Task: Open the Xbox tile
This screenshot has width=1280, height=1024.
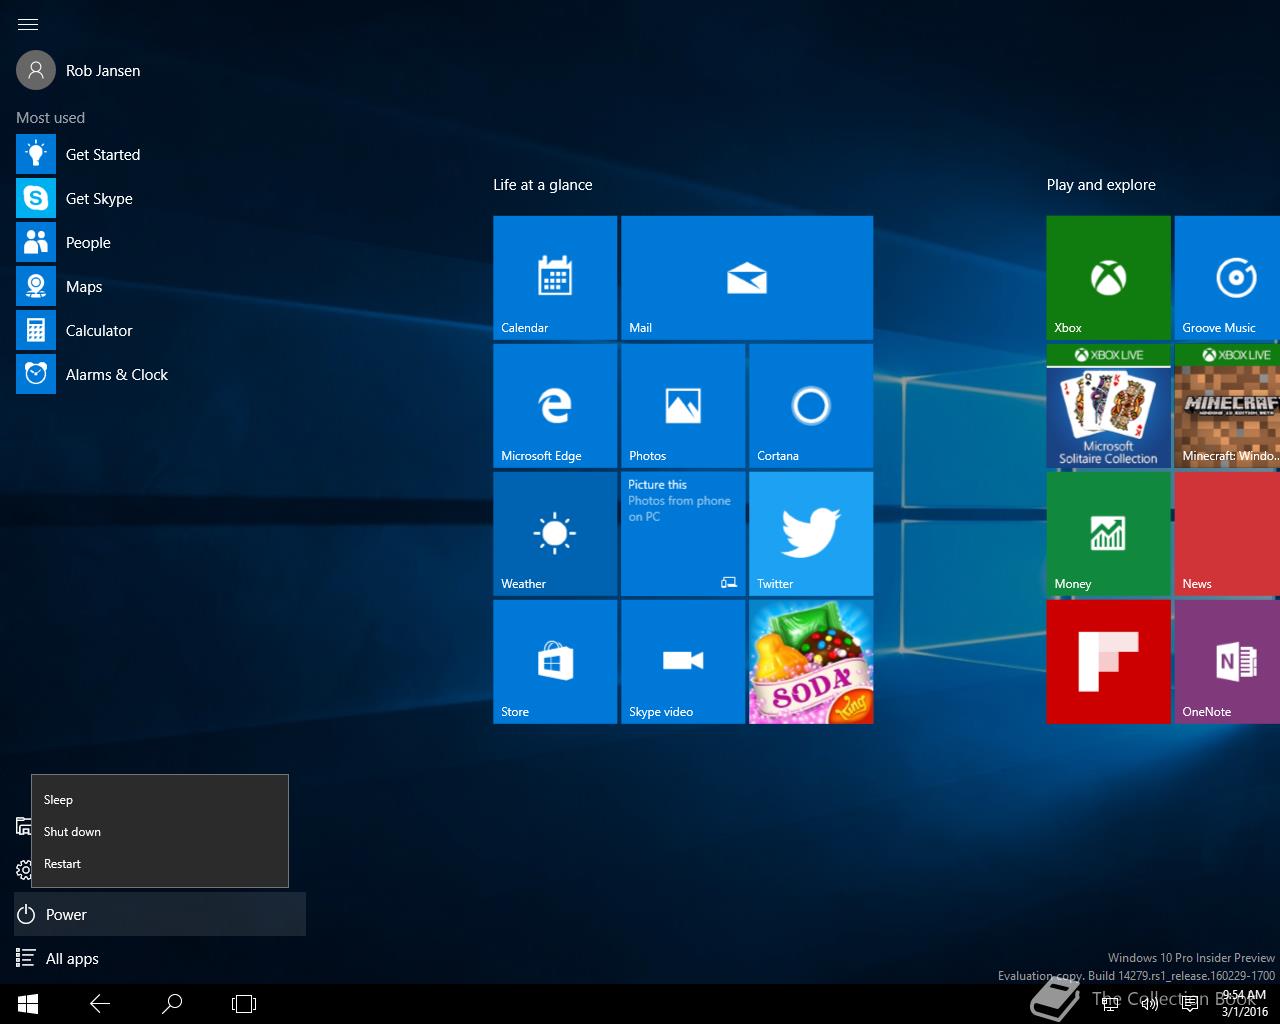Action: pyautogui.click(x=1108, y=278)
